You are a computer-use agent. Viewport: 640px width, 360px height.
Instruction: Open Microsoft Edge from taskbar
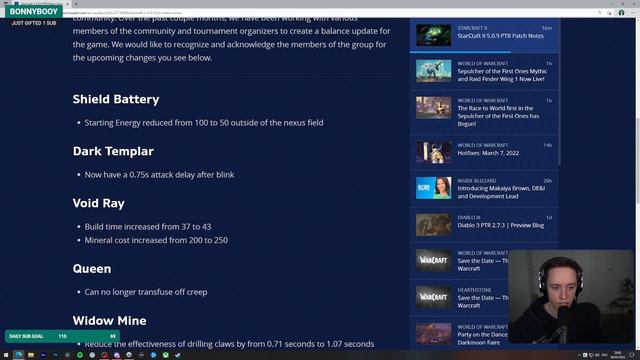pos(19,355)
